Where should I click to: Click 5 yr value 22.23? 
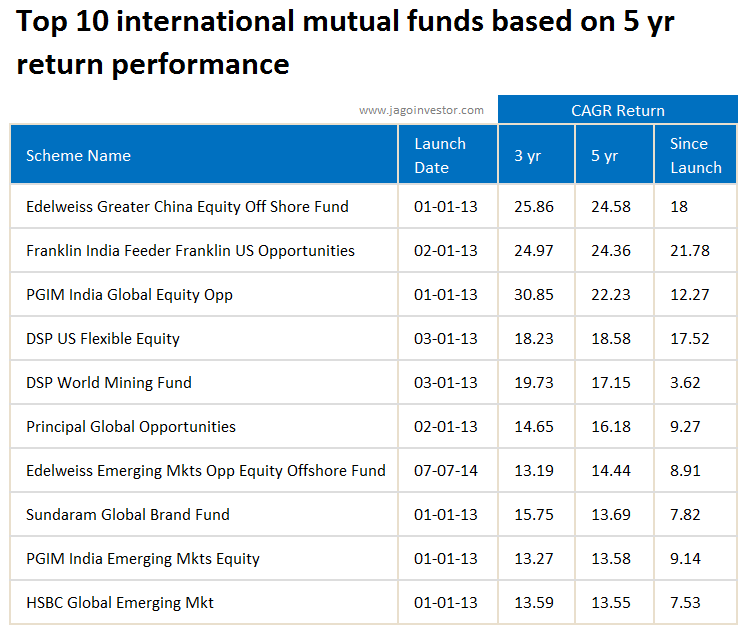coord(611,295)
